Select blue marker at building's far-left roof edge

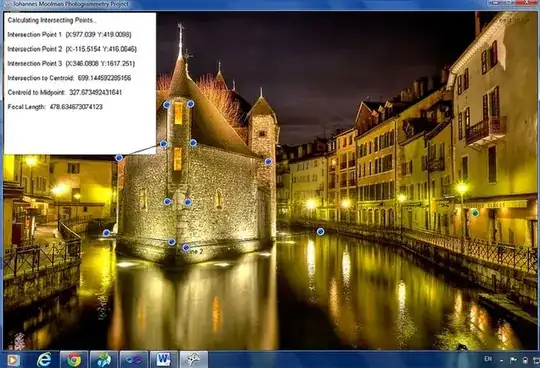tap(119, 158)
